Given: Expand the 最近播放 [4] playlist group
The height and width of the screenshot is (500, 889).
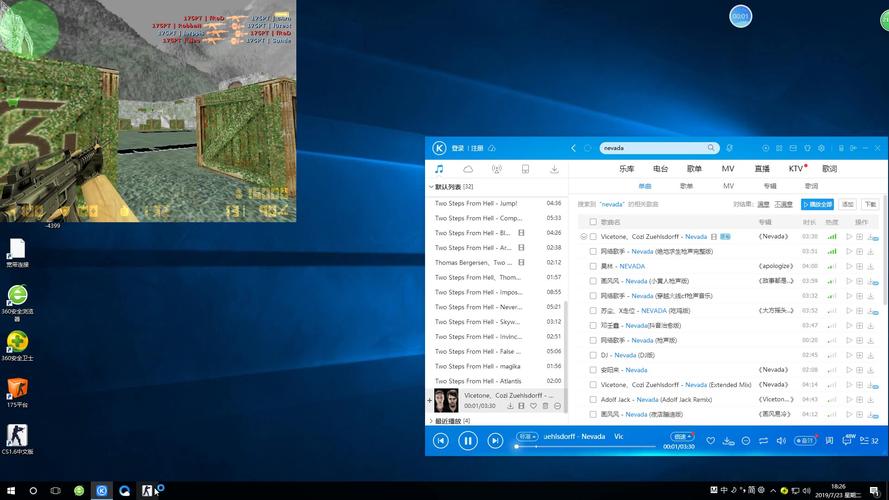Looking at the screenshot, I should (431, 421).
